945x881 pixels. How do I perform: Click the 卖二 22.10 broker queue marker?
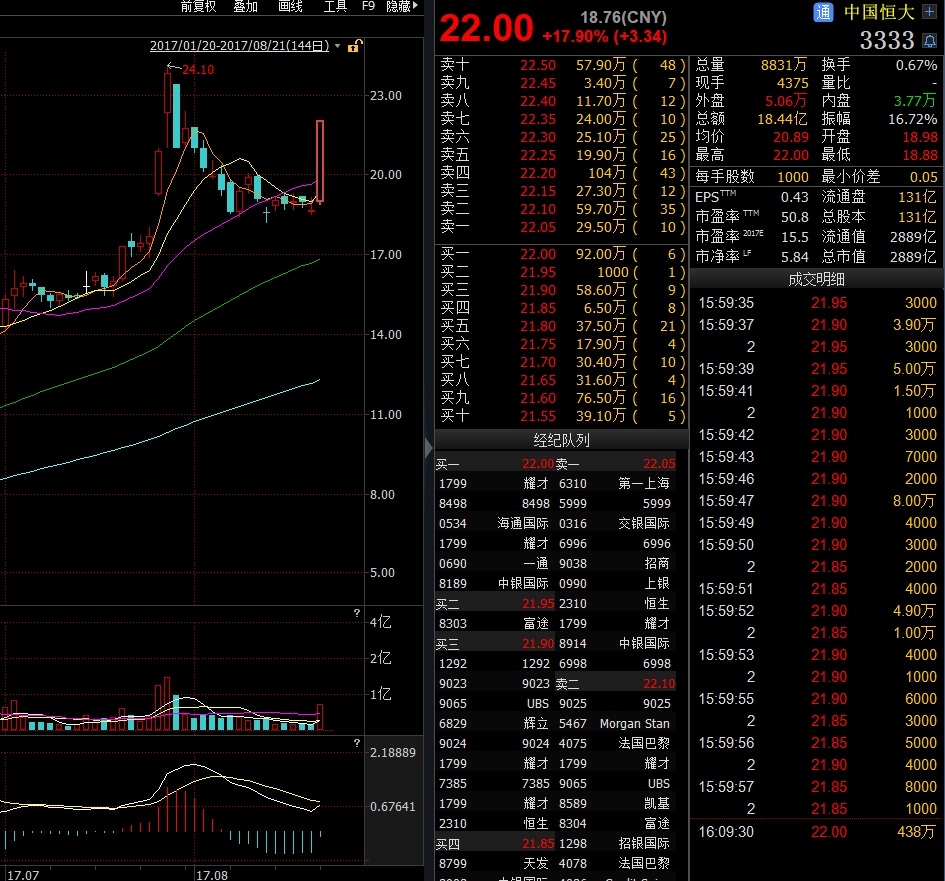(615, 683)
